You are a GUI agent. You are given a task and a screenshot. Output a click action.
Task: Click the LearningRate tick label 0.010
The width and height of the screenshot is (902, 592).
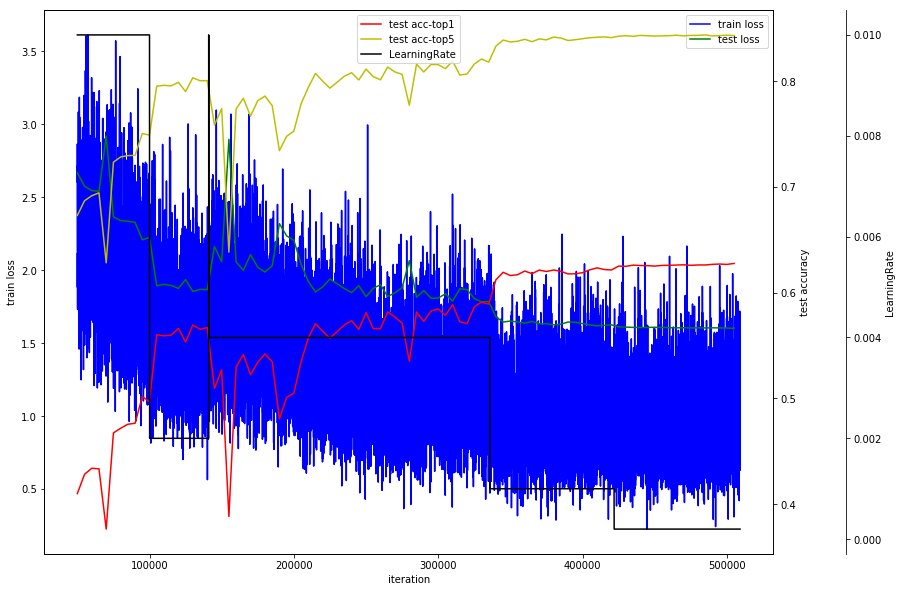click(867, 35)
